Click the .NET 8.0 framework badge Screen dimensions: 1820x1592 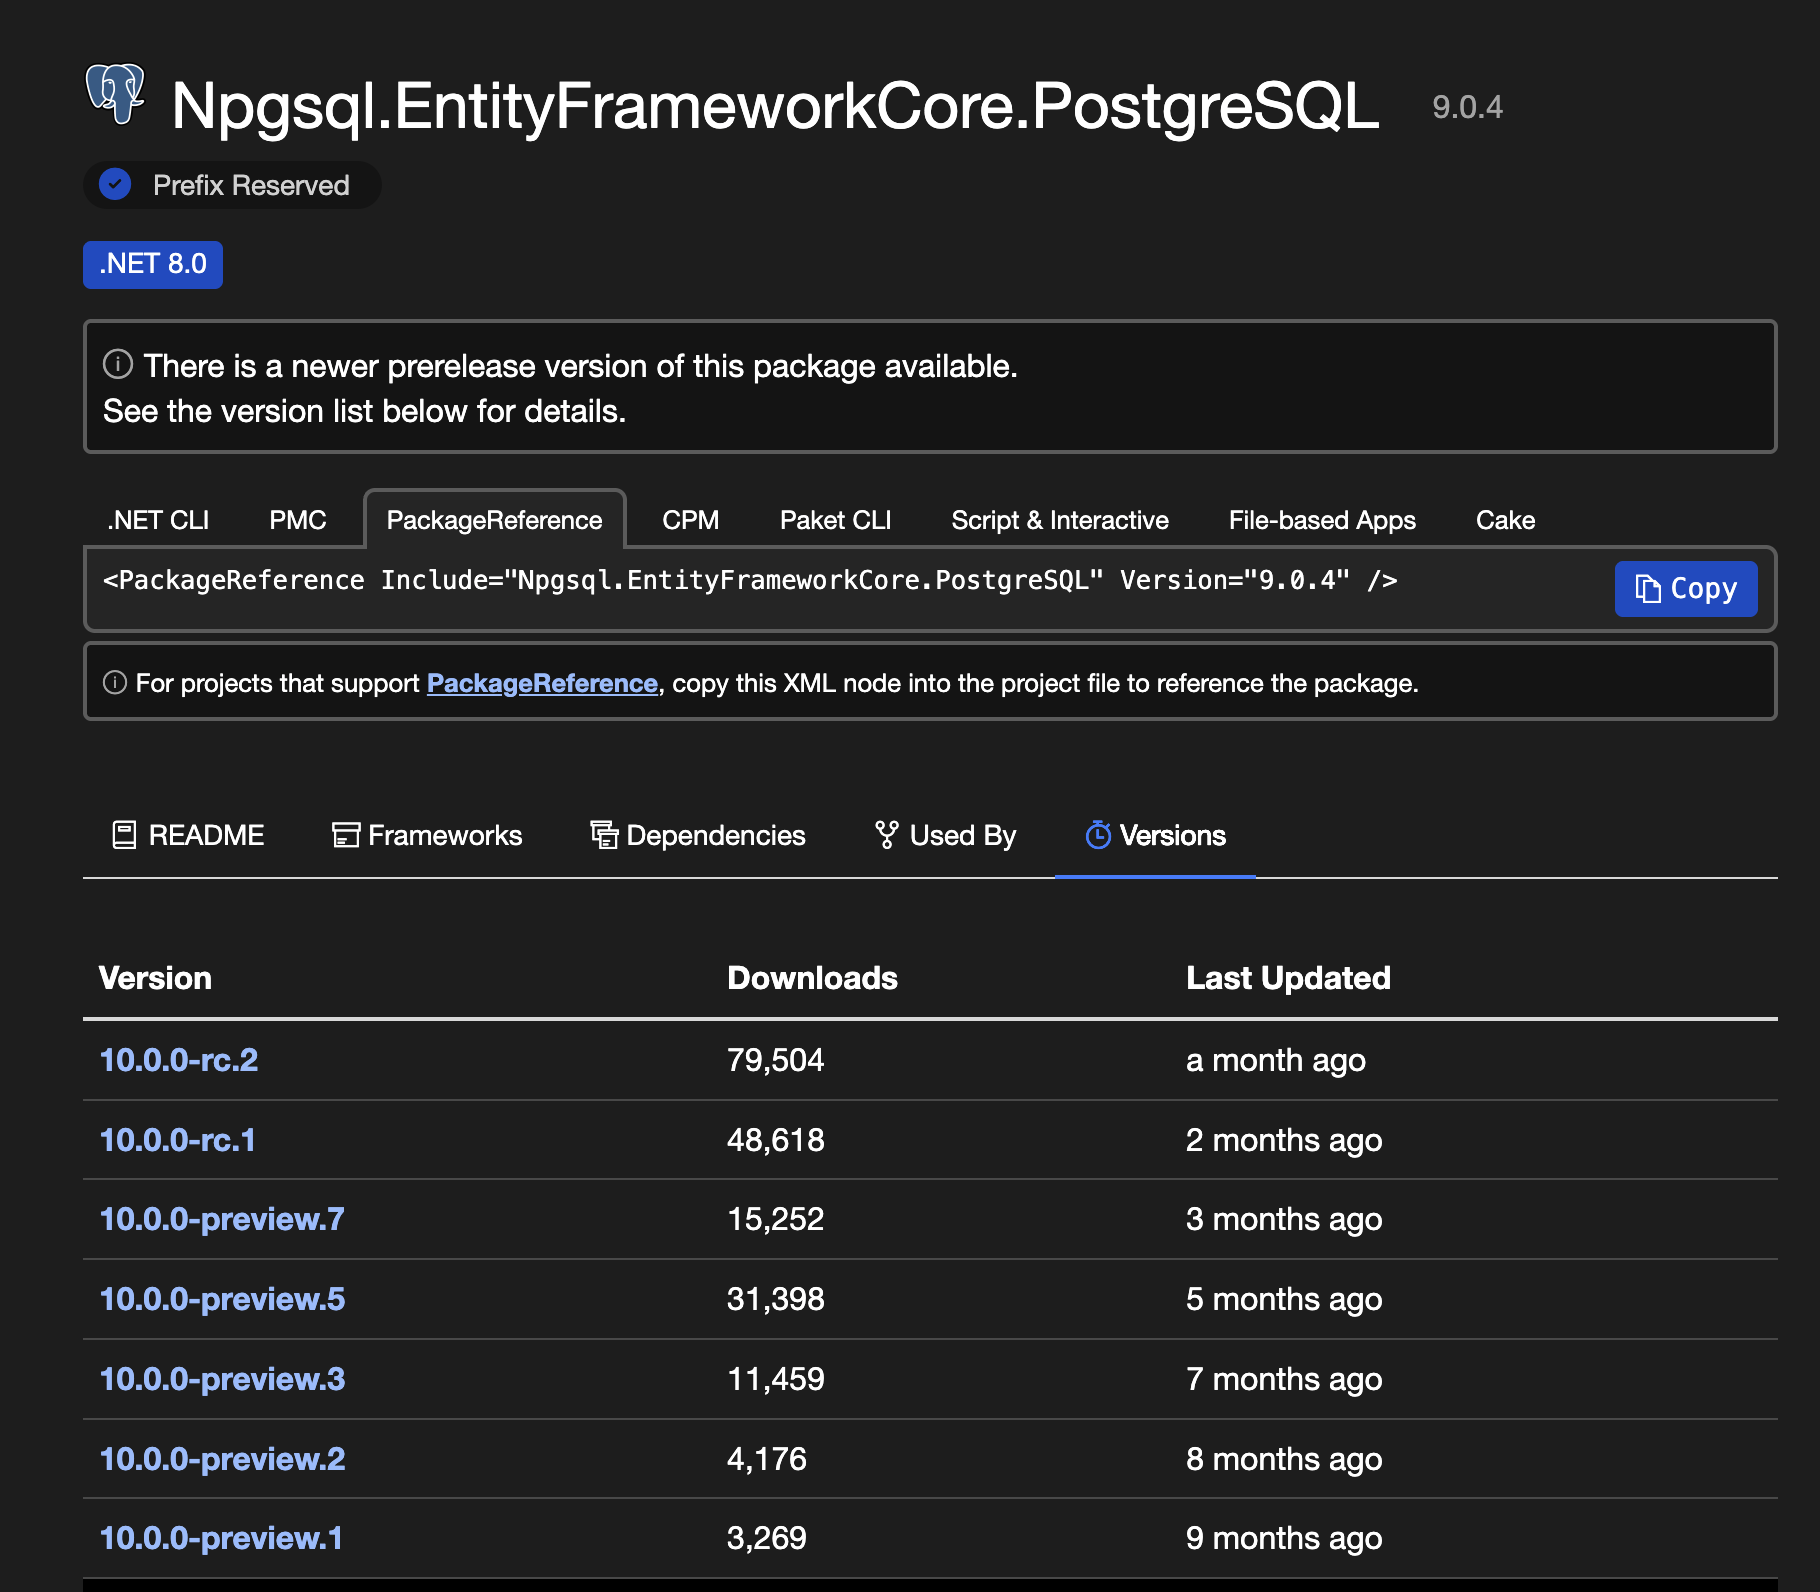[x=153, y=265]
